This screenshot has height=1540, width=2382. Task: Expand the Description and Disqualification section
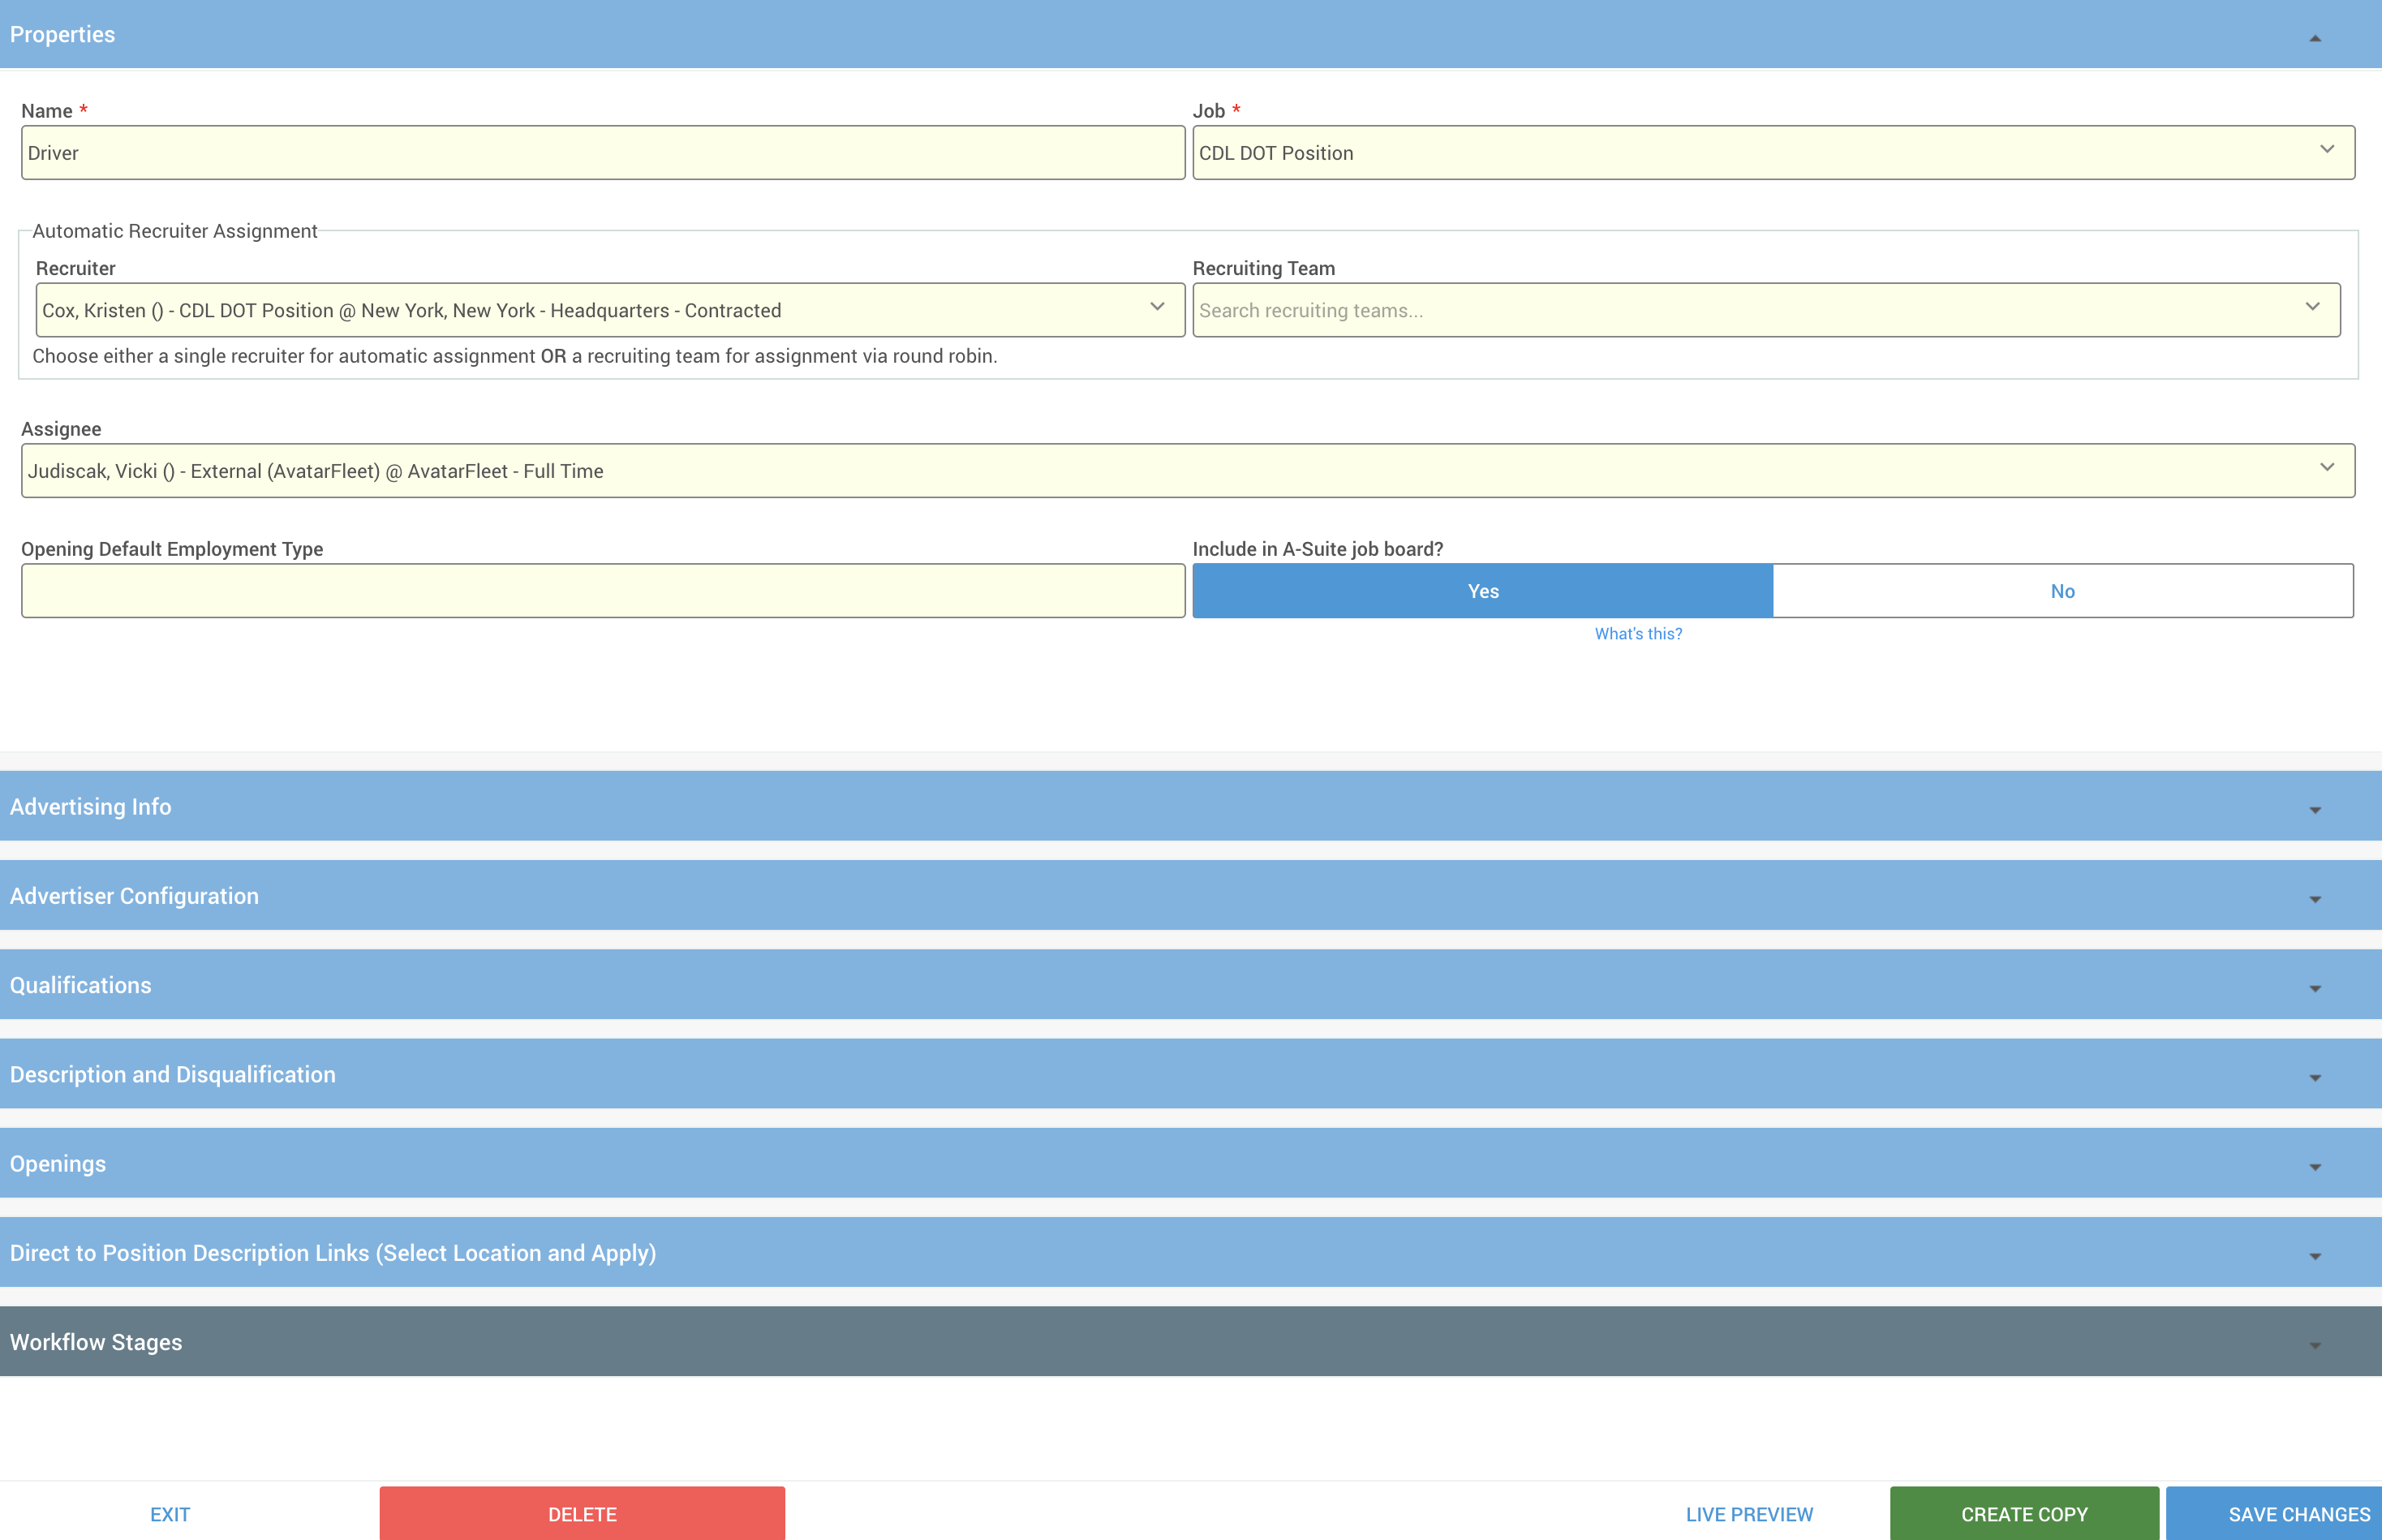[x=1191, y=1074]
